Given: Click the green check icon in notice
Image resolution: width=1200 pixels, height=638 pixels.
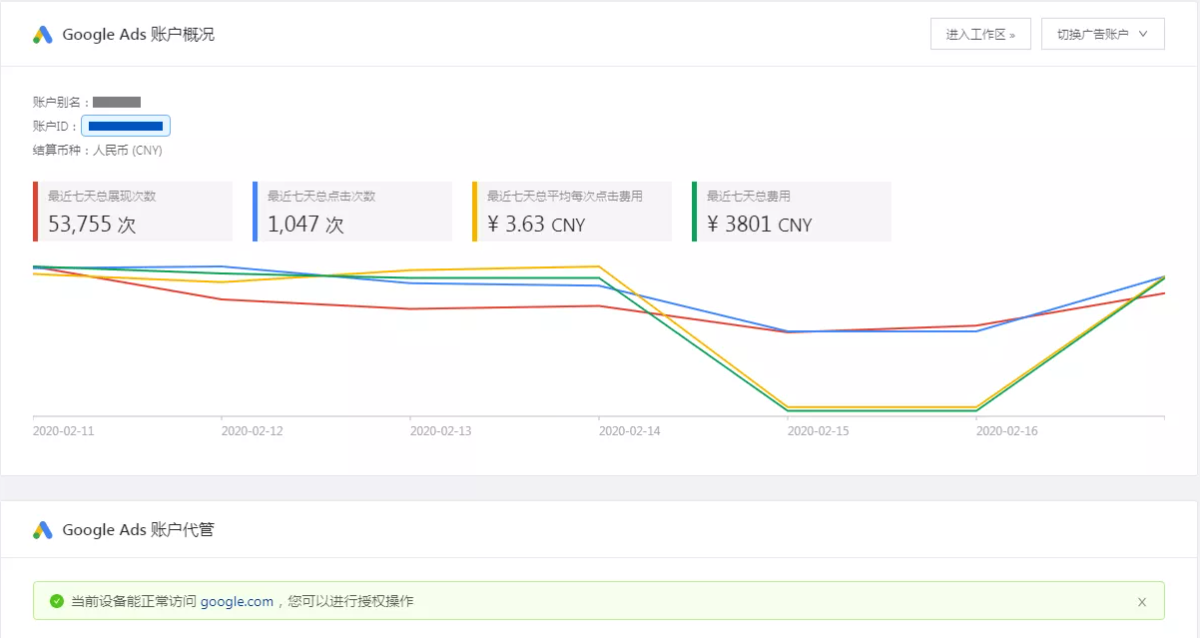Looking at the screenshot, I should point(55,602).
